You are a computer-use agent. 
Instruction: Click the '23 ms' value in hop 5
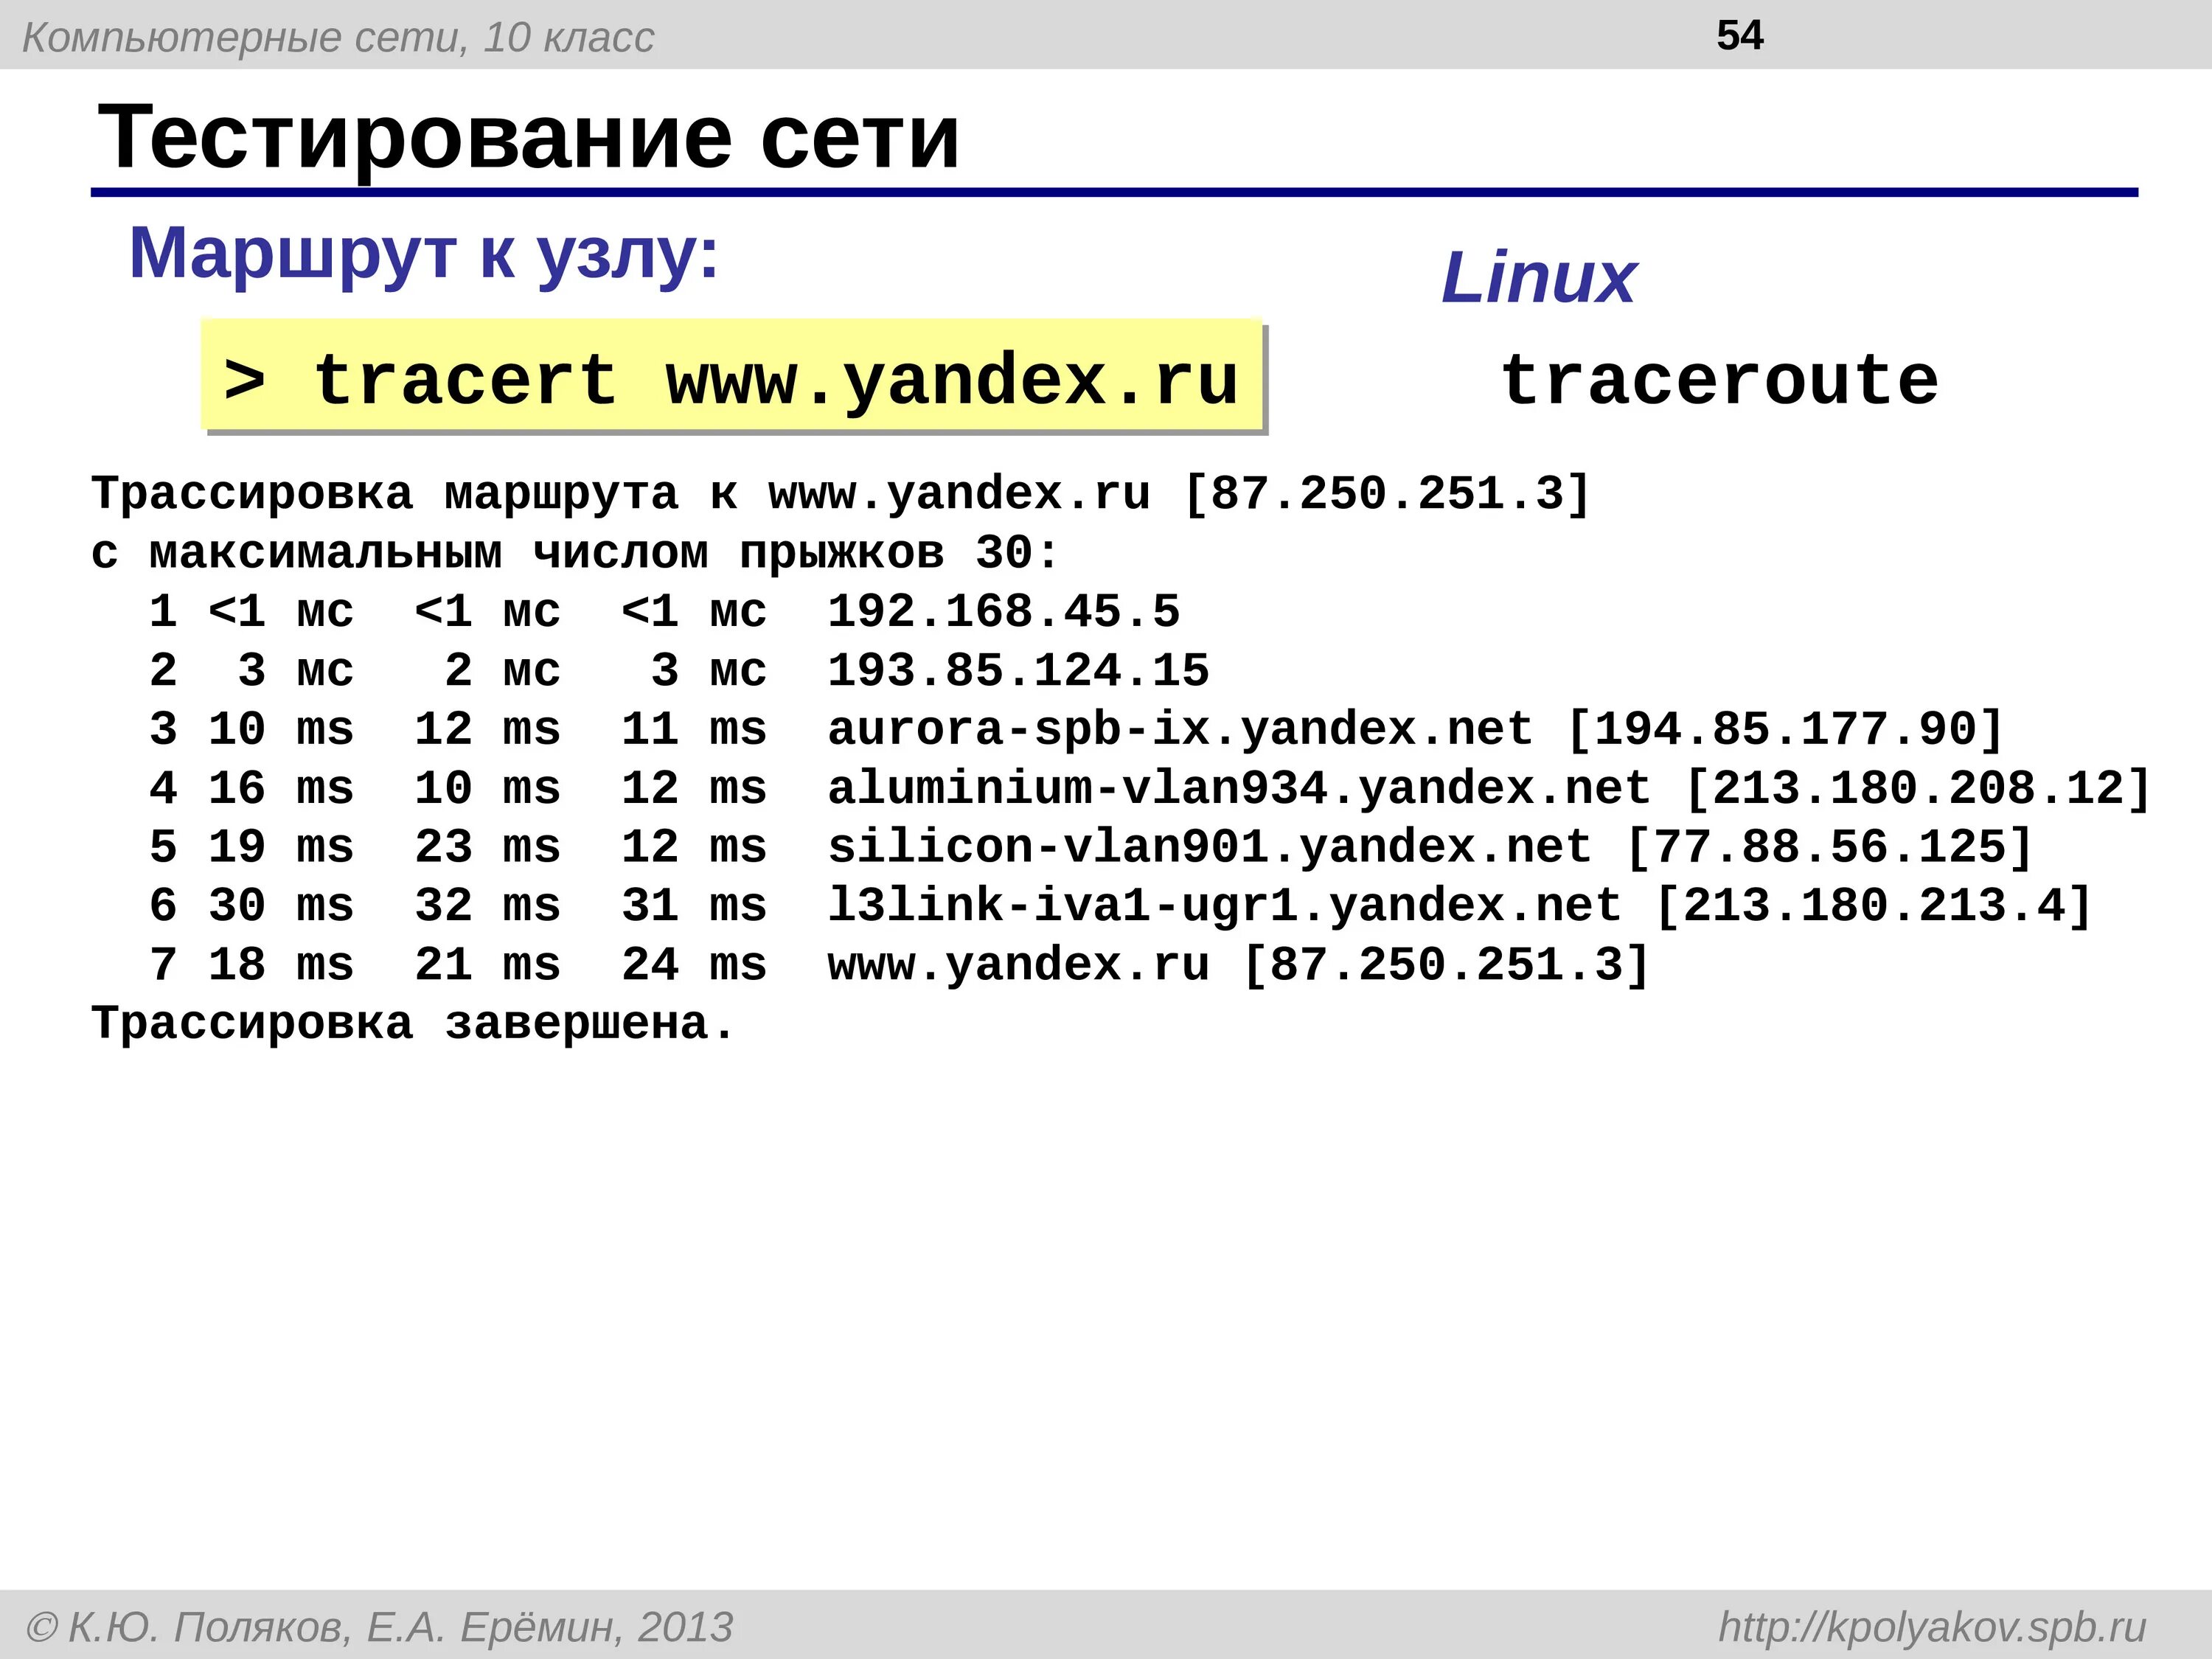(x=488, y=847)
